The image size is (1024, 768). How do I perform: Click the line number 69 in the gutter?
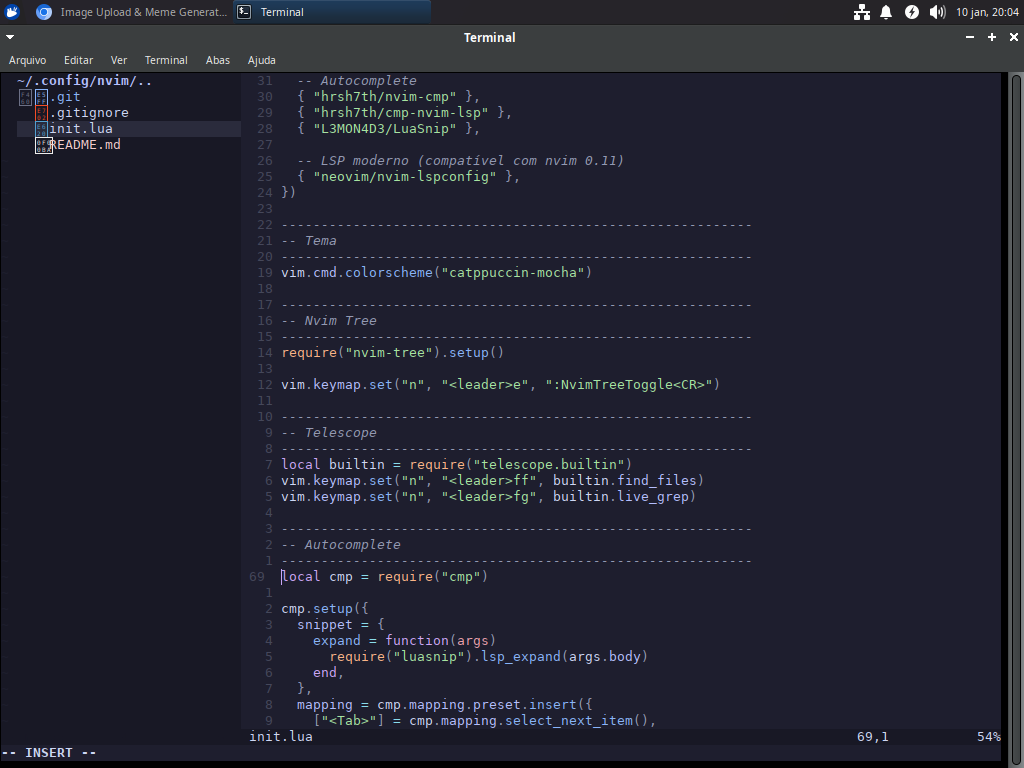point(257,577)
